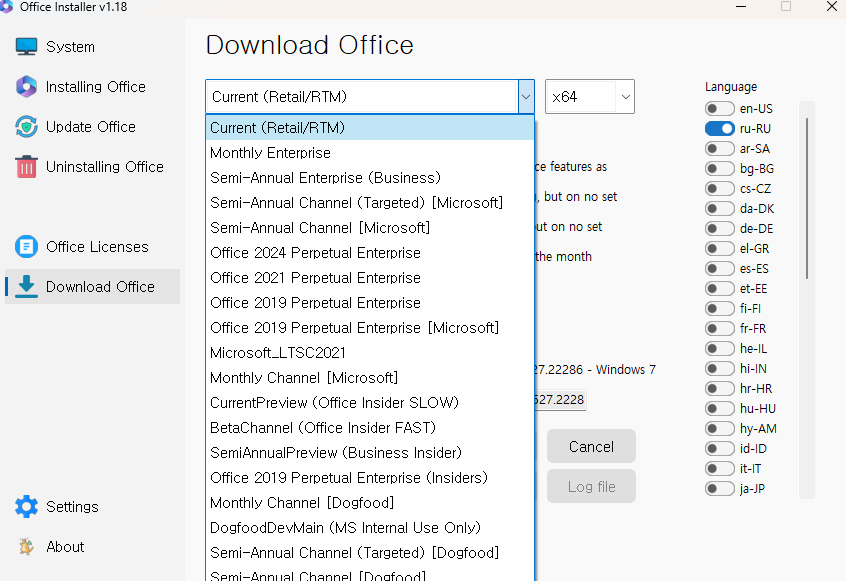Viewport: 846px width, 581px height.
Task: Click the System monitor icon
Action: [26, 46]
